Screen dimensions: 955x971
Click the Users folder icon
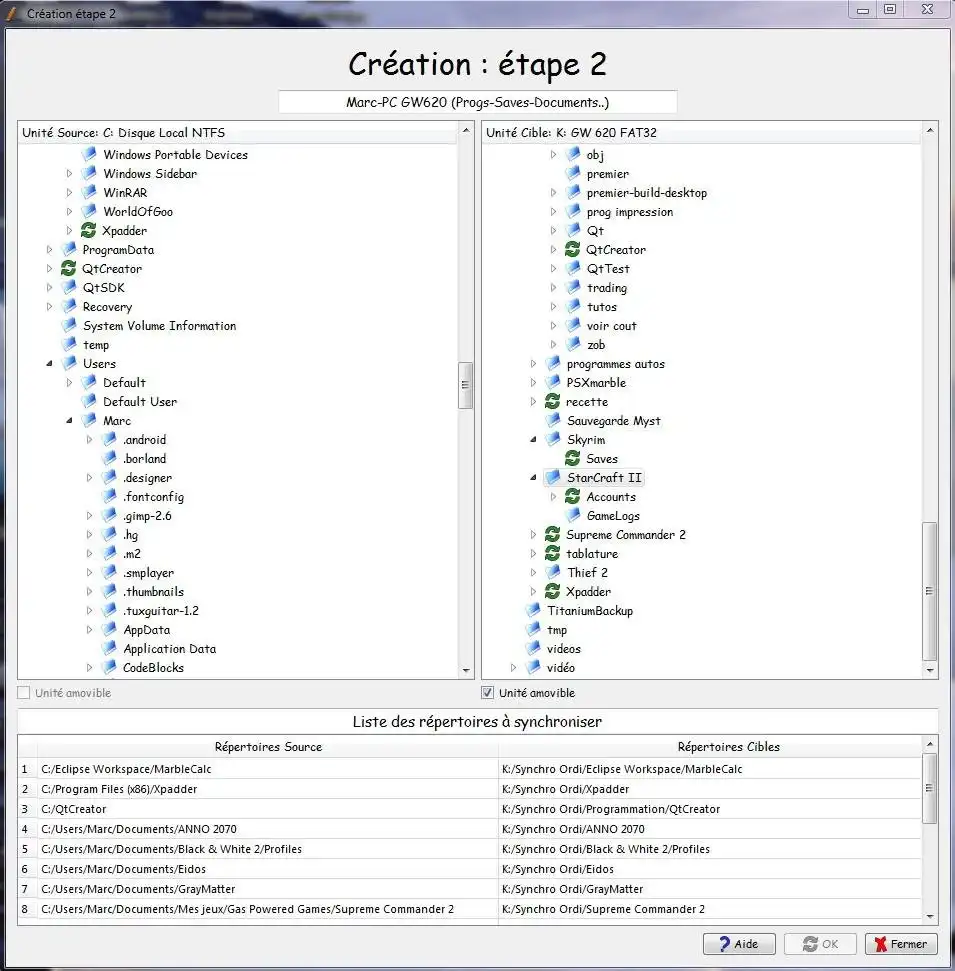(69, 364)
